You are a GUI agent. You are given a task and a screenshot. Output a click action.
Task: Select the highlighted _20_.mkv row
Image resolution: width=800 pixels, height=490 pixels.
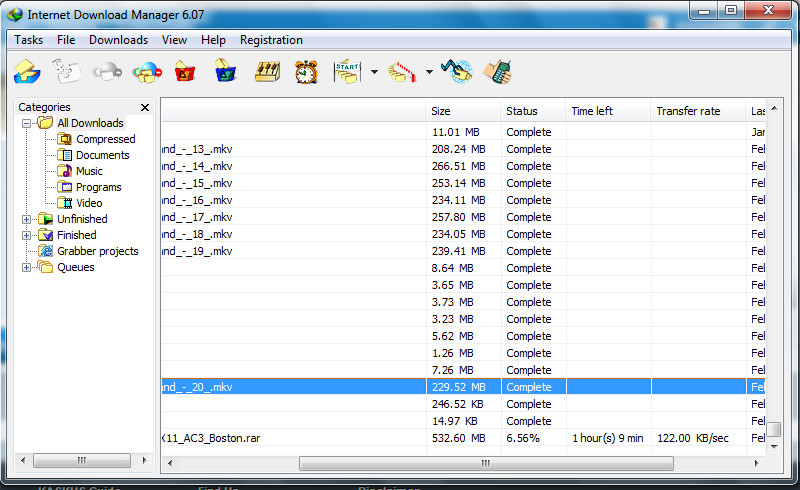[x=463, y=387]
